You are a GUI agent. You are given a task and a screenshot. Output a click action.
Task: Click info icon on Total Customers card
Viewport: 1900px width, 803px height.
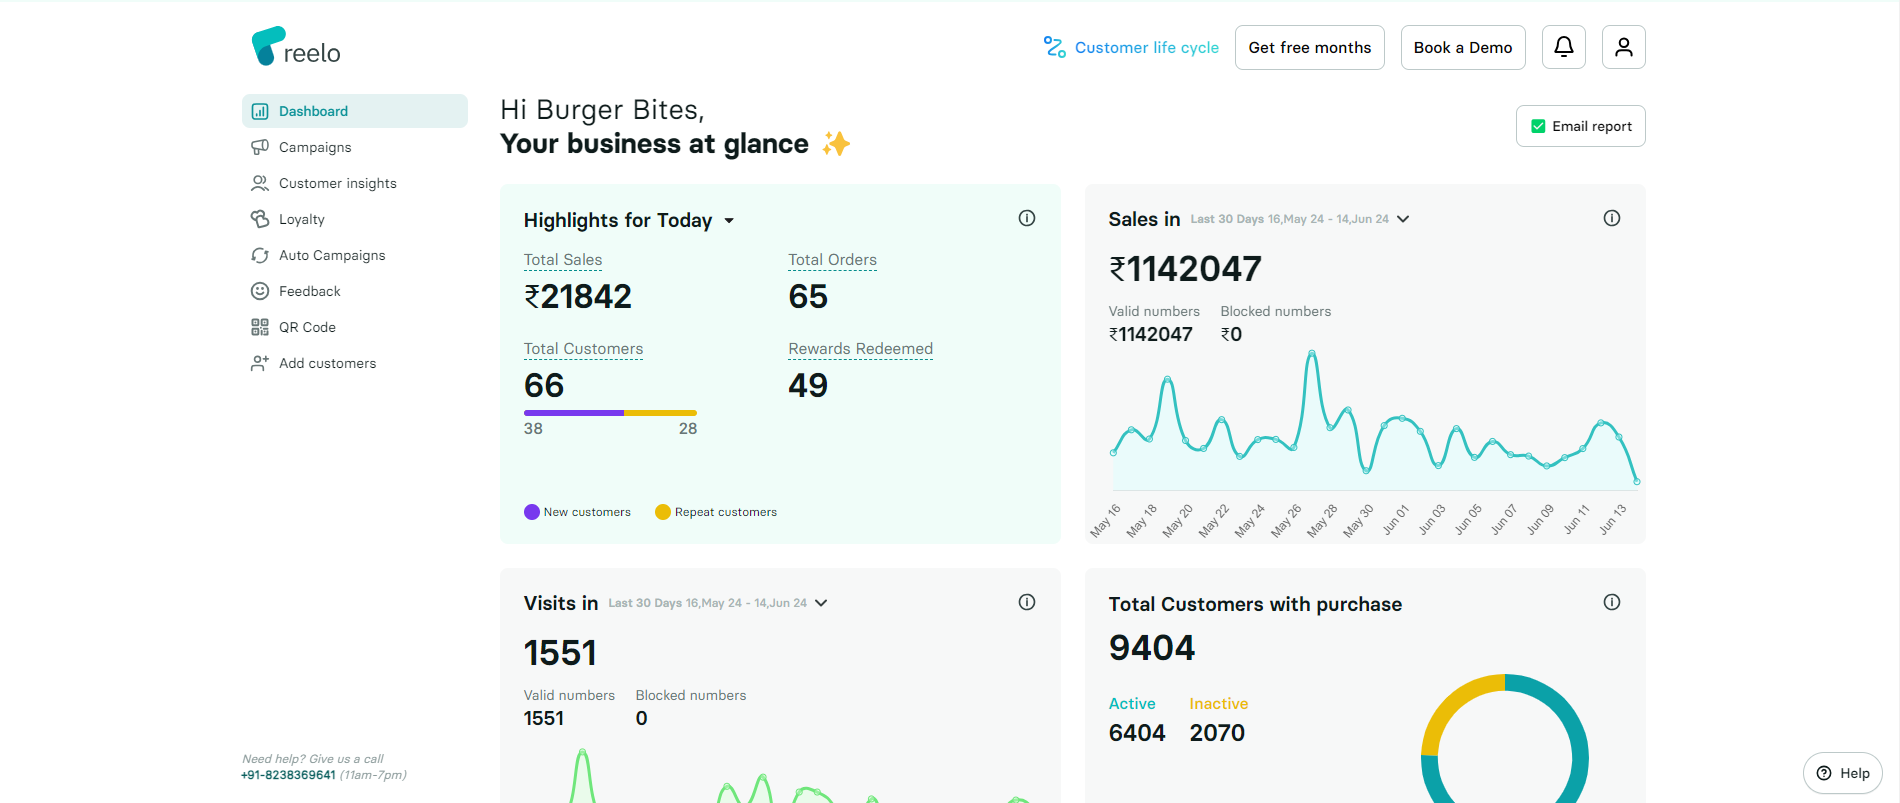1611,602
